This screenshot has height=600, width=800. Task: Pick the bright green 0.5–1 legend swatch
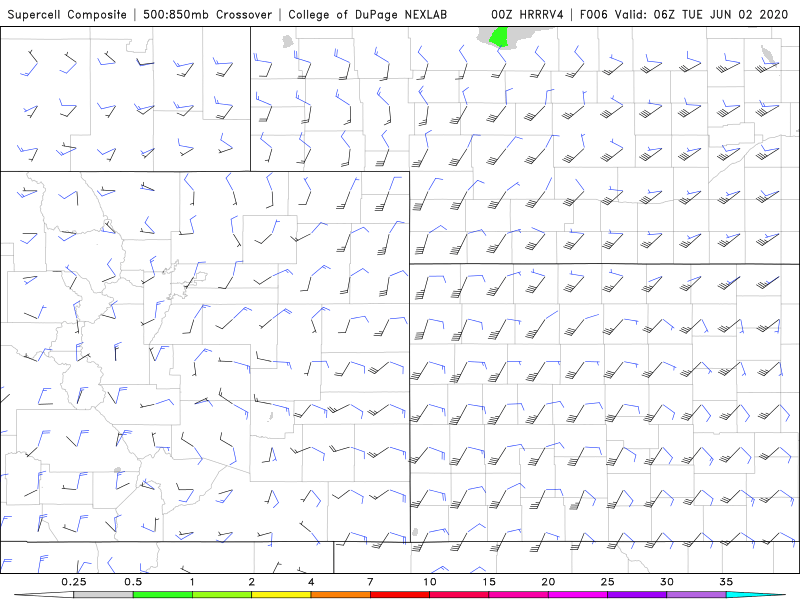(x=163, y=595)
